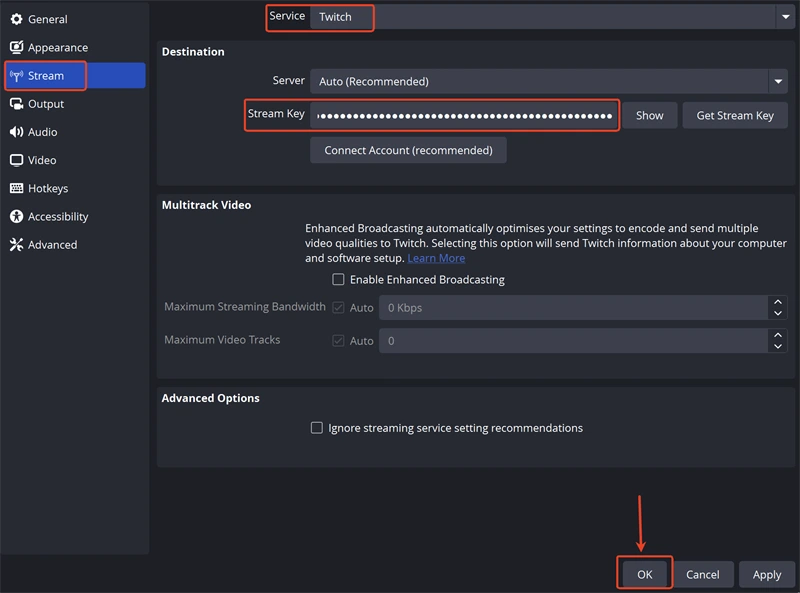Click the Stream antenna icon

coord(16,76)
